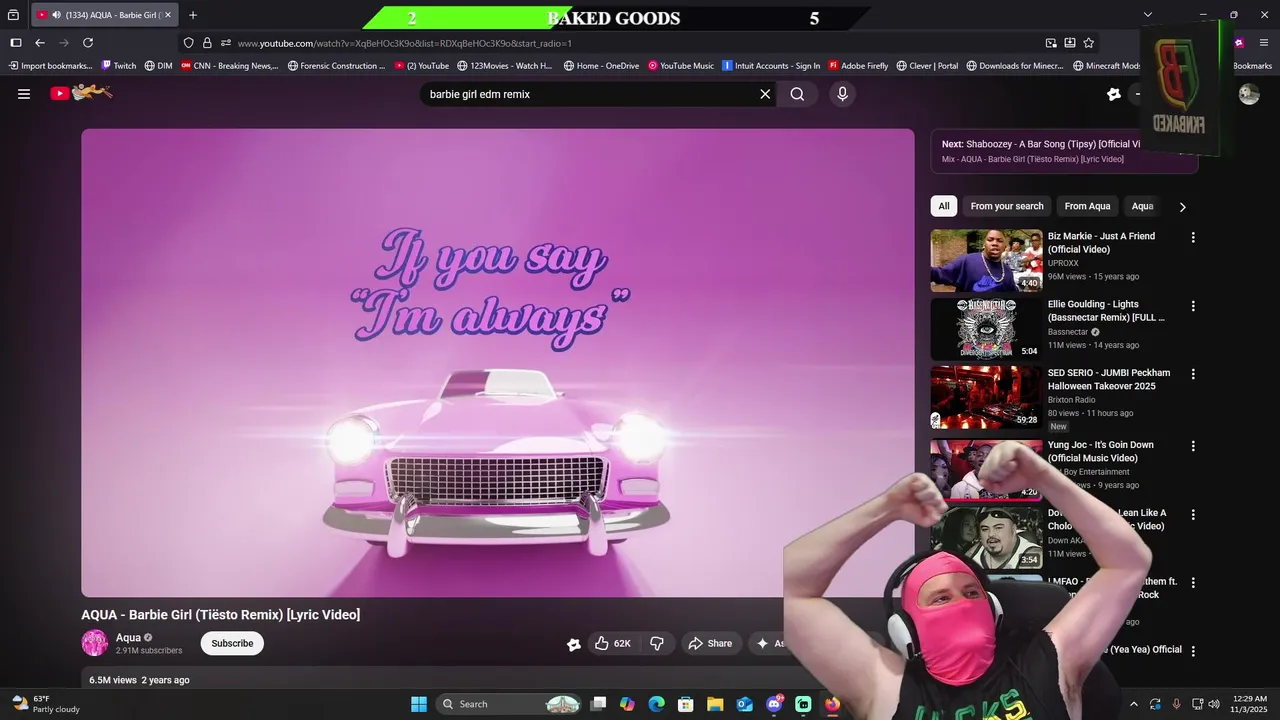1280x720 pixels.
Task: Bookmark this page with the star
Action: click(1089, 43)
